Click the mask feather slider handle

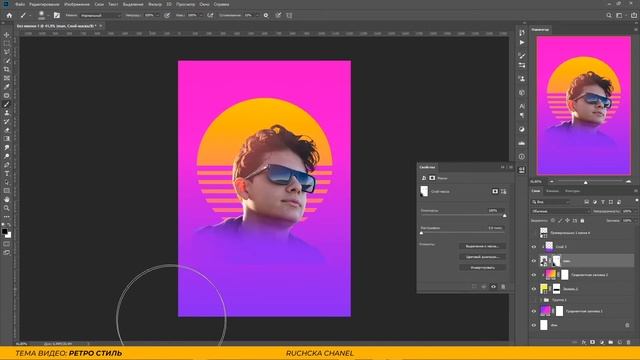pyautogui.click(x=422, y=233)
